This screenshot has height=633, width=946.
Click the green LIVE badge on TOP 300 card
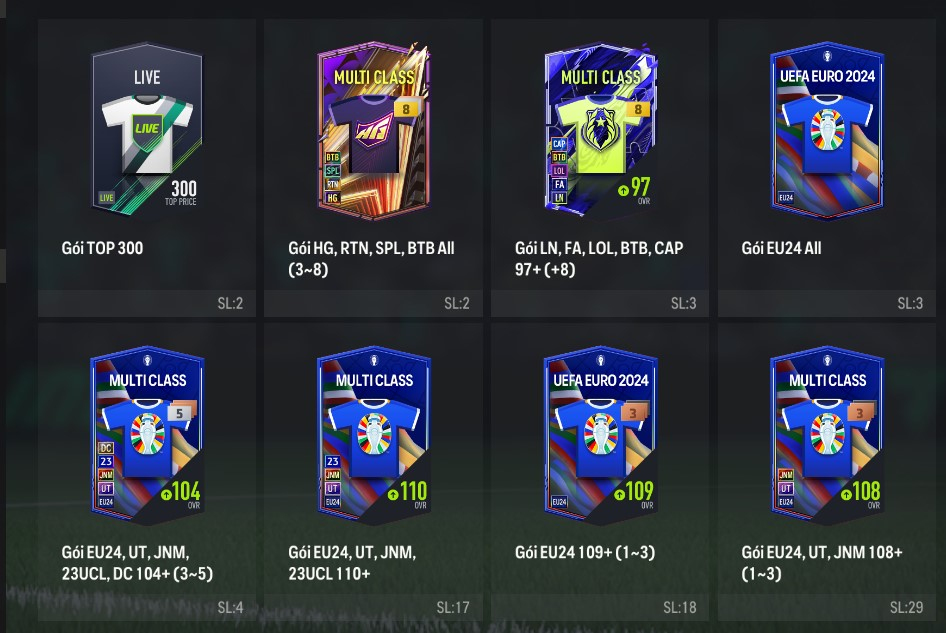pyautogui.click(x=106, y=197)
